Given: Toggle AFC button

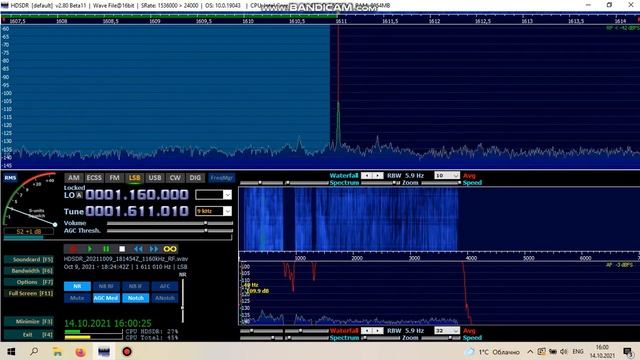Looking at the screenshot, I should [x=164, y=286].
